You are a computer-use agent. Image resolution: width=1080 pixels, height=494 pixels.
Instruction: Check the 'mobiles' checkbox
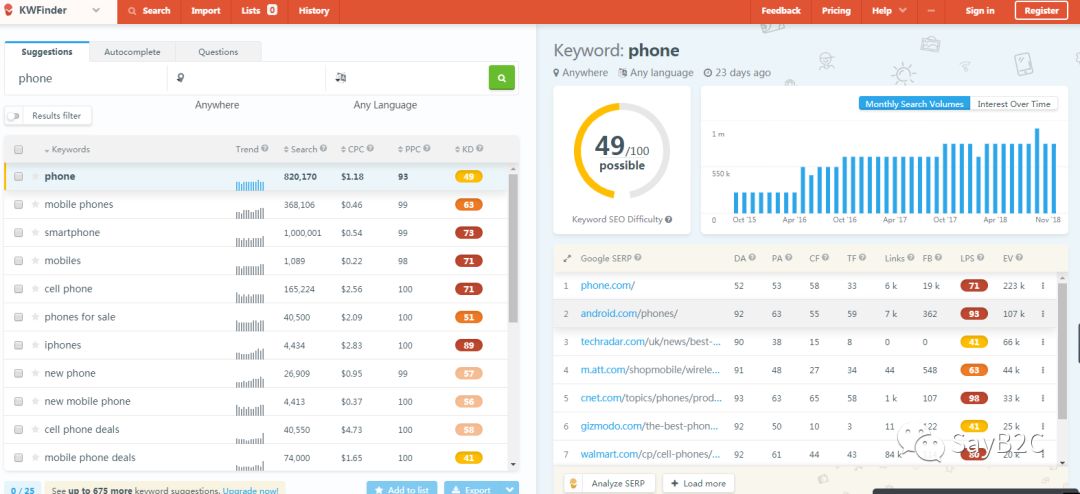(19, 261)
